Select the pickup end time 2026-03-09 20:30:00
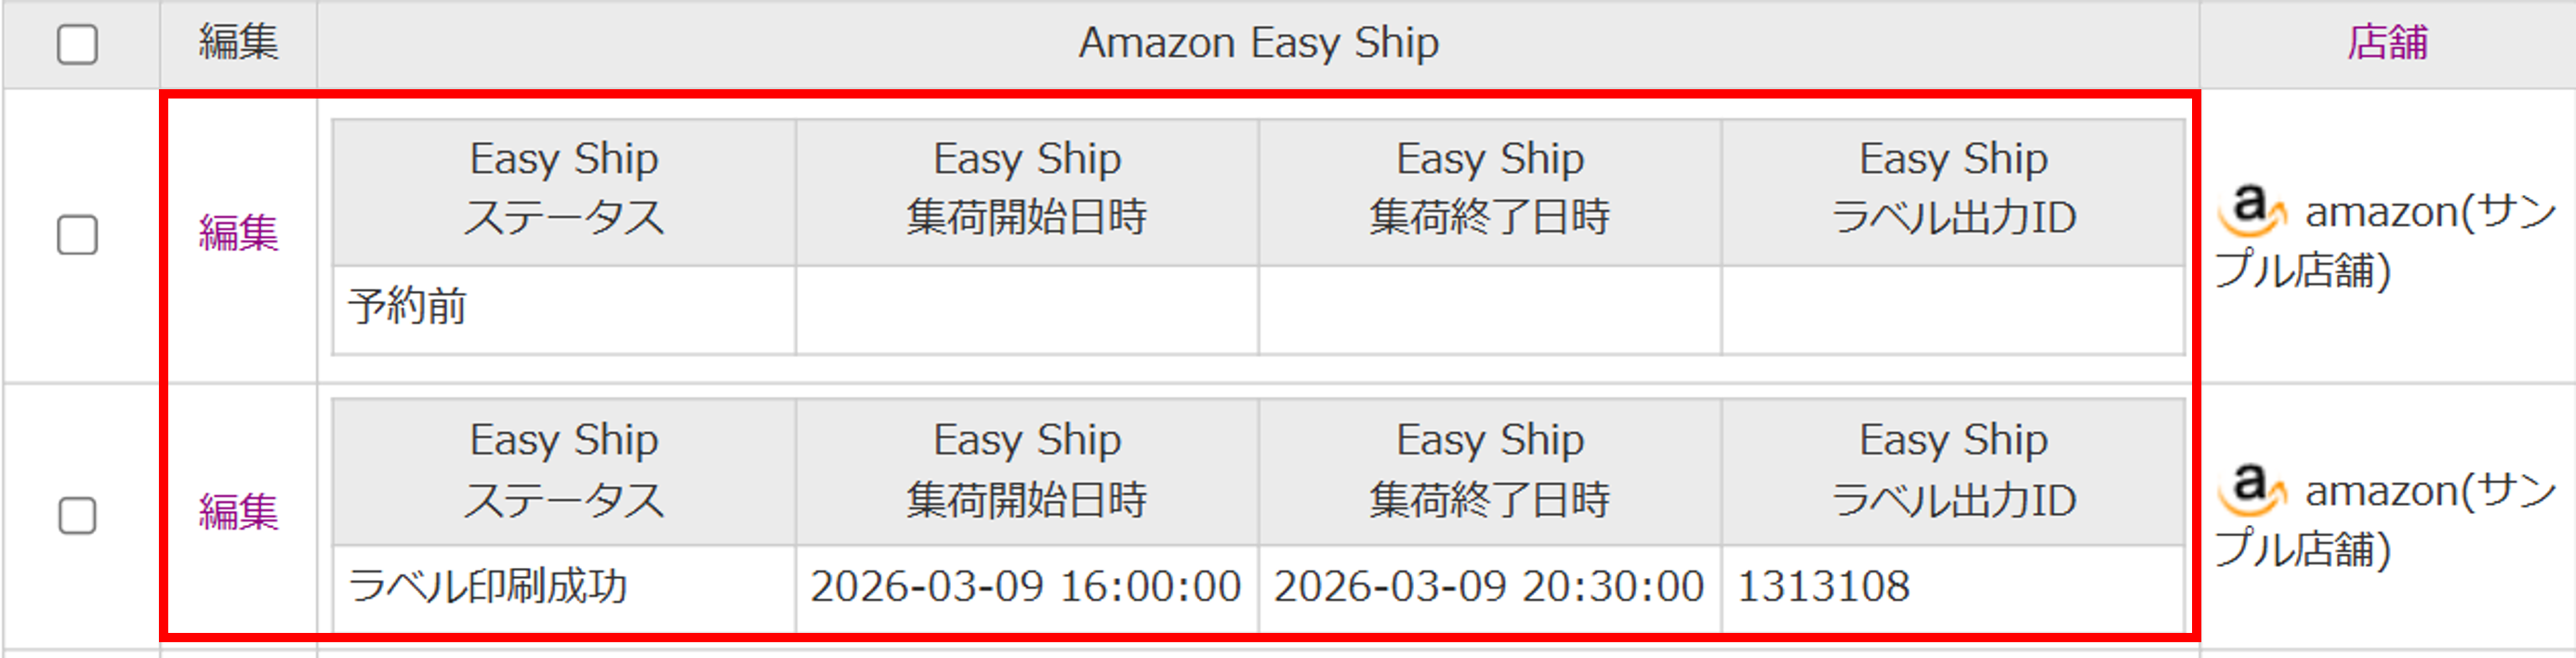The width and height of the screenshot is (2576, 658). click(1489, 588)
